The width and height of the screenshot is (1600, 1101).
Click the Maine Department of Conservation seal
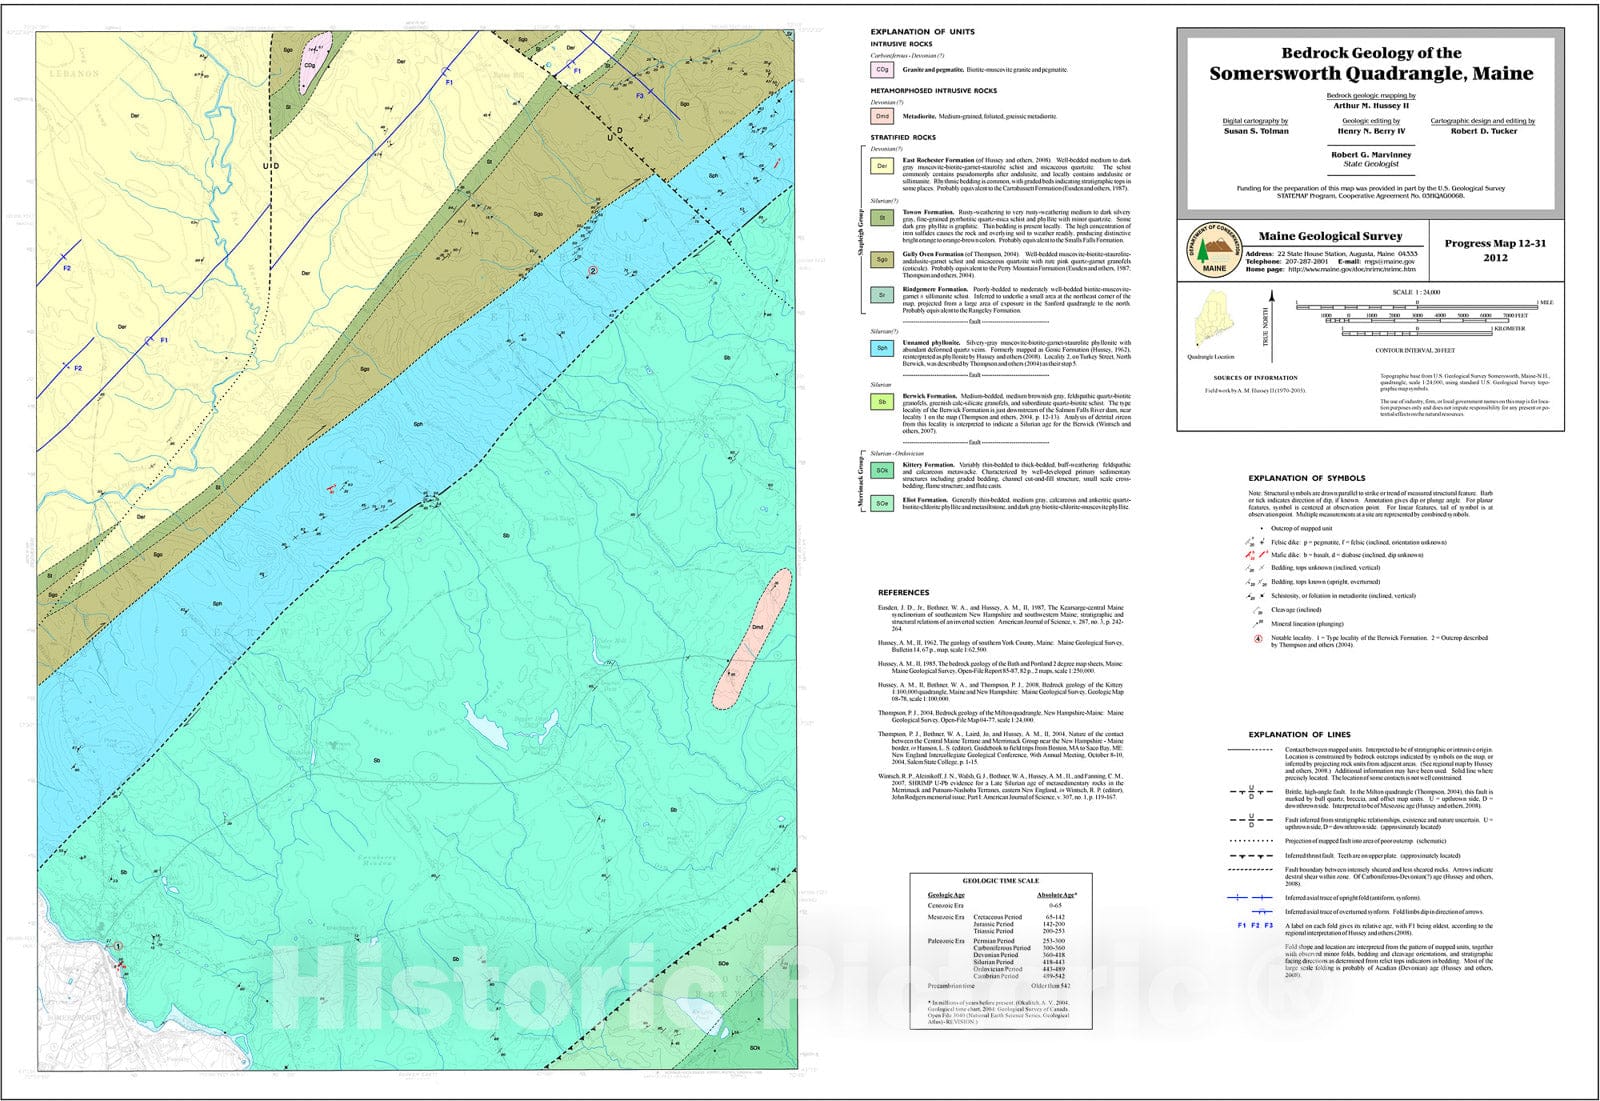(1214, 250)
